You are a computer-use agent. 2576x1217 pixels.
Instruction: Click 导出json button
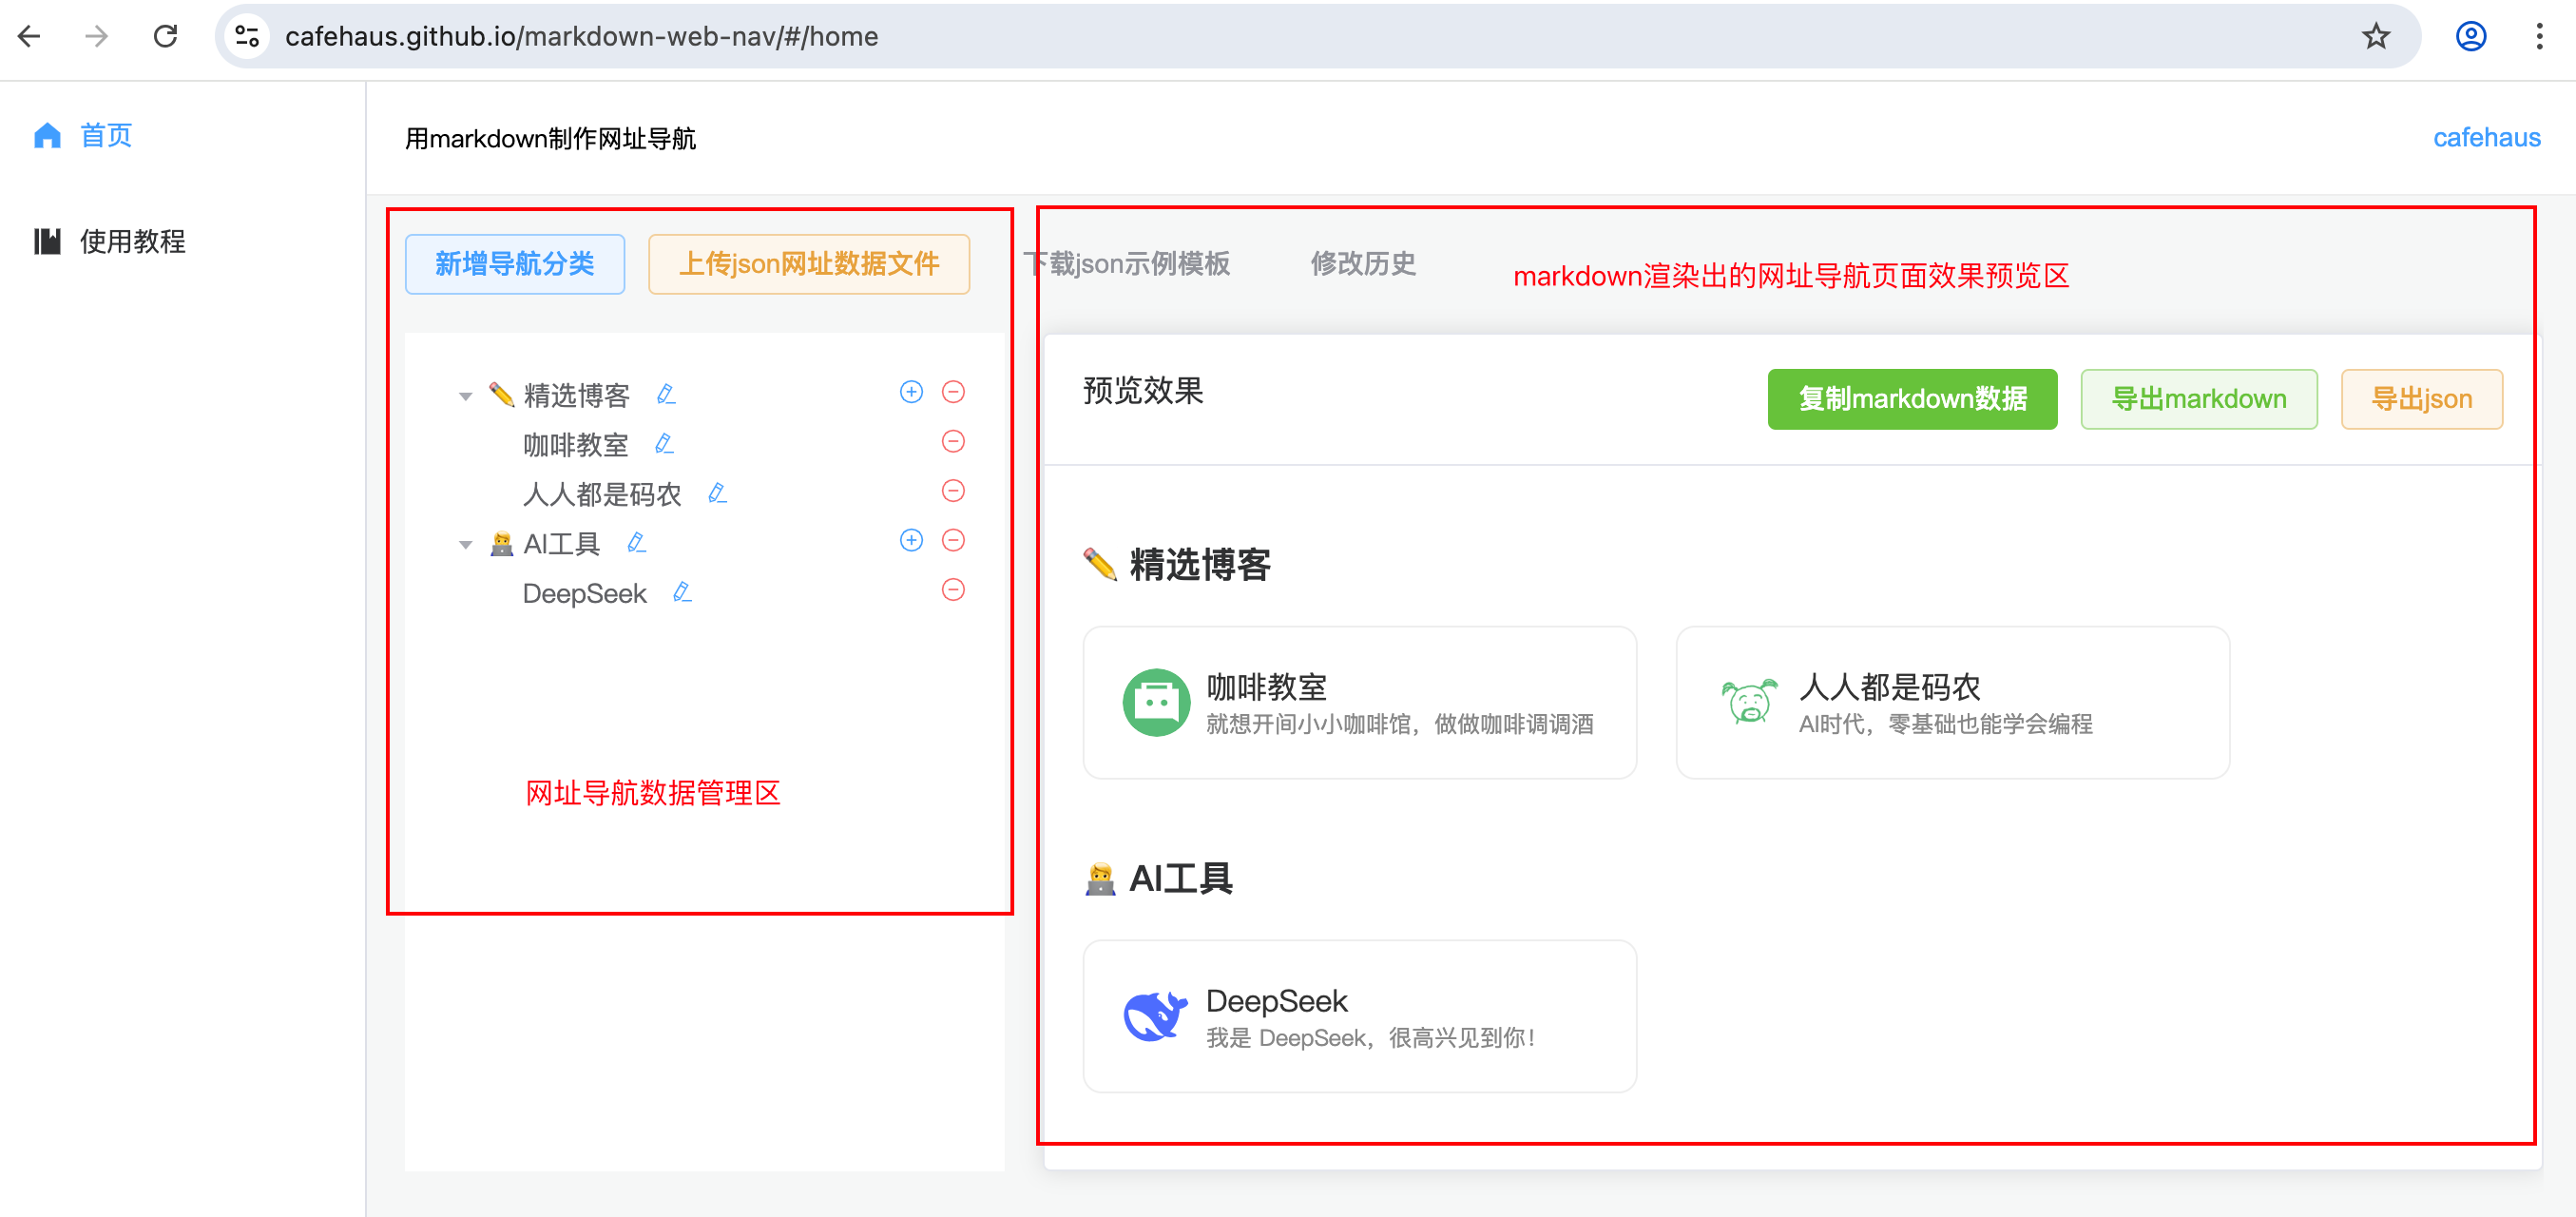2421,399
